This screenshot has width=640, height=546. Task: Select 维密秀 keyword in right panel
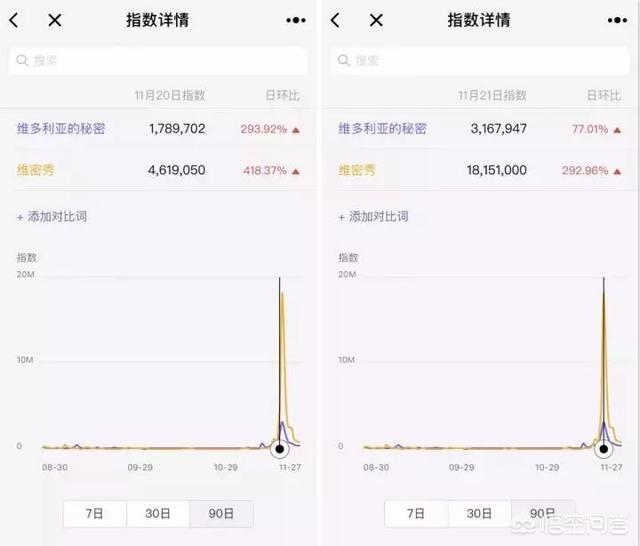coord(357,170)
